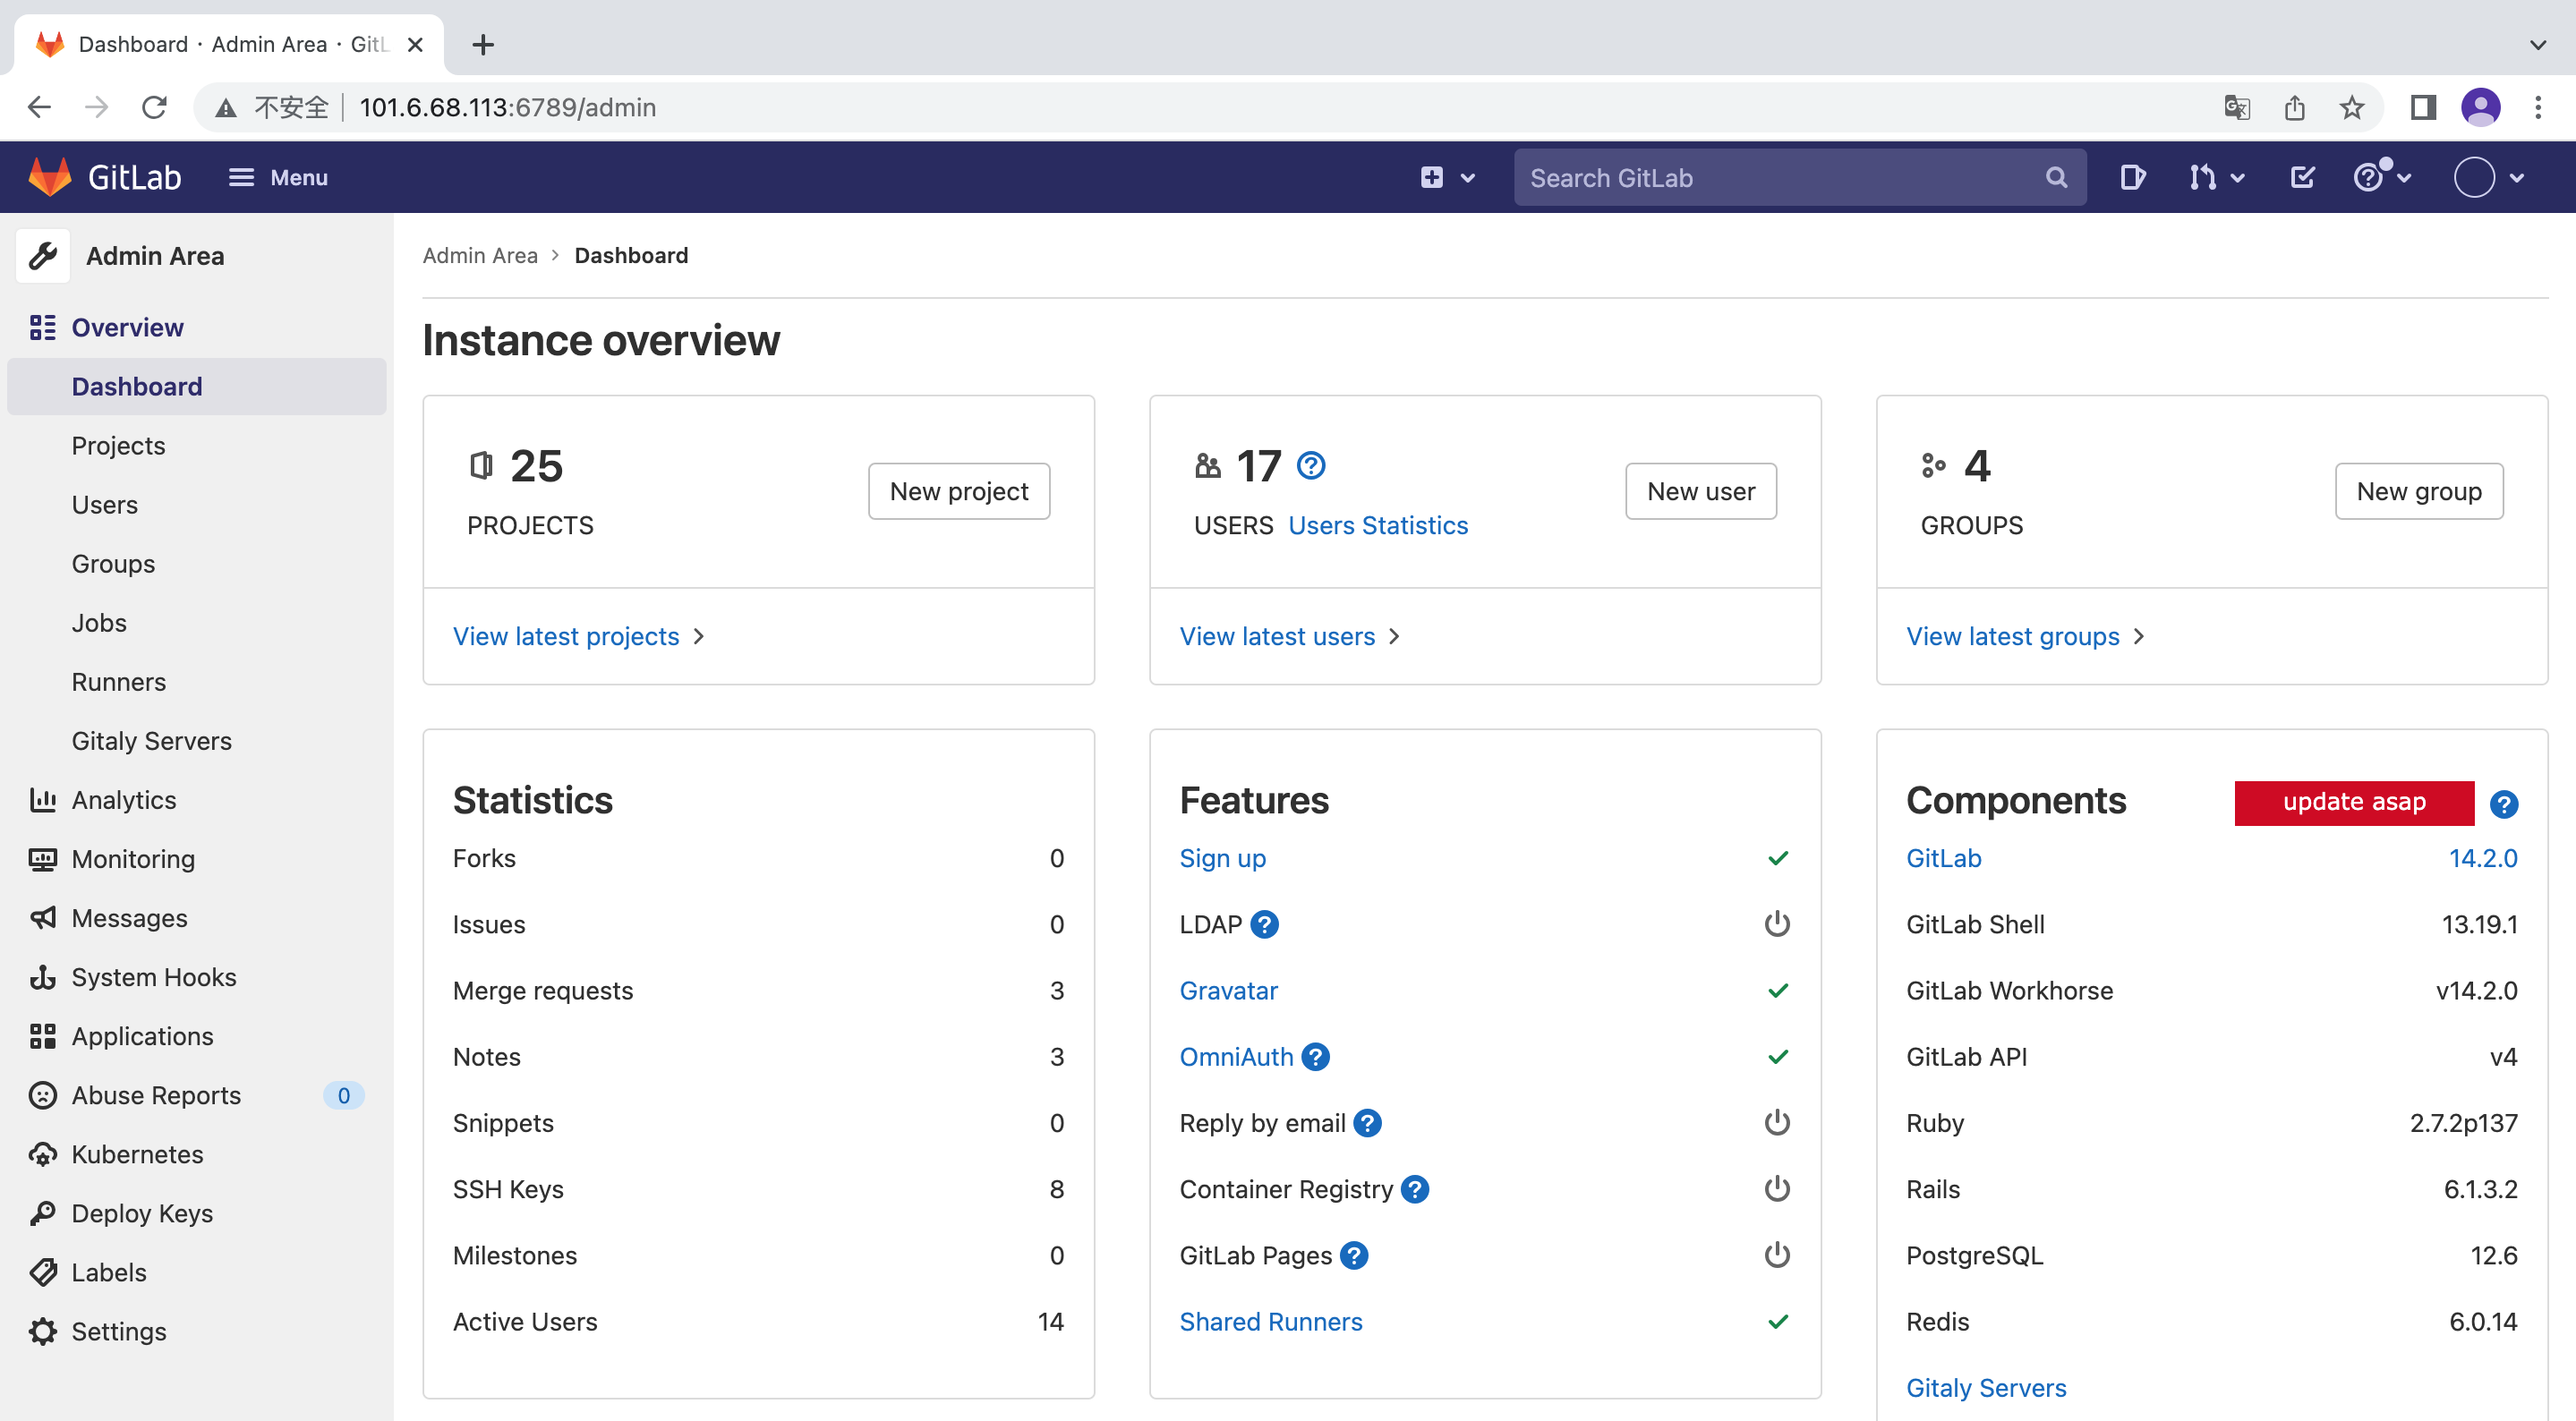This screenshot has height=1421, width=2576.
Task: Open Groups in the sidebar
Action: [113, 563]
